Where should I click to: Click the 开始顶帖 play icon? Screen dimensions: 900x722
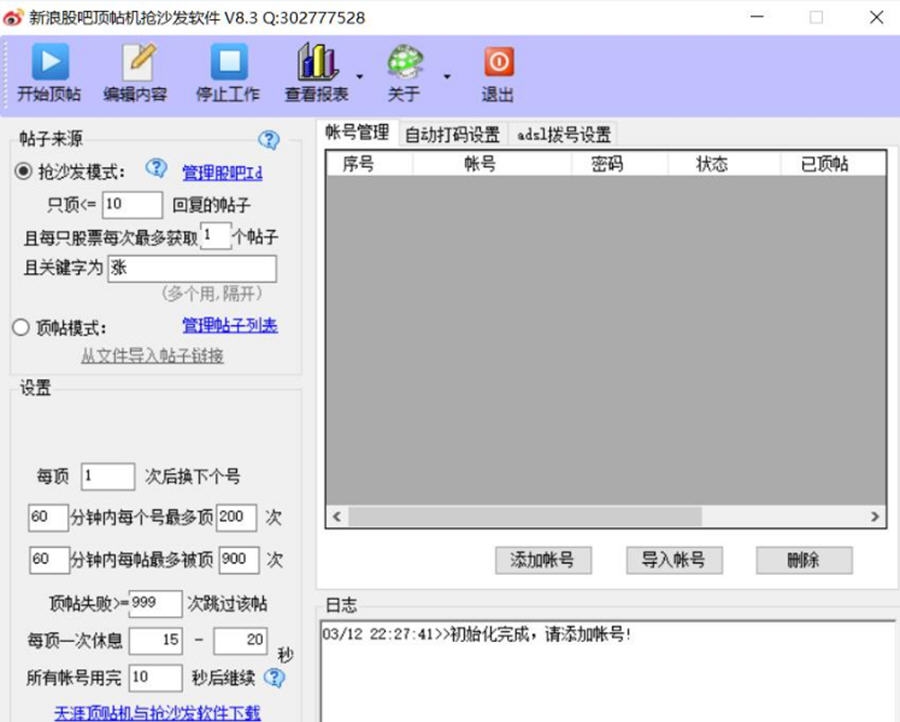pos(49,62)
